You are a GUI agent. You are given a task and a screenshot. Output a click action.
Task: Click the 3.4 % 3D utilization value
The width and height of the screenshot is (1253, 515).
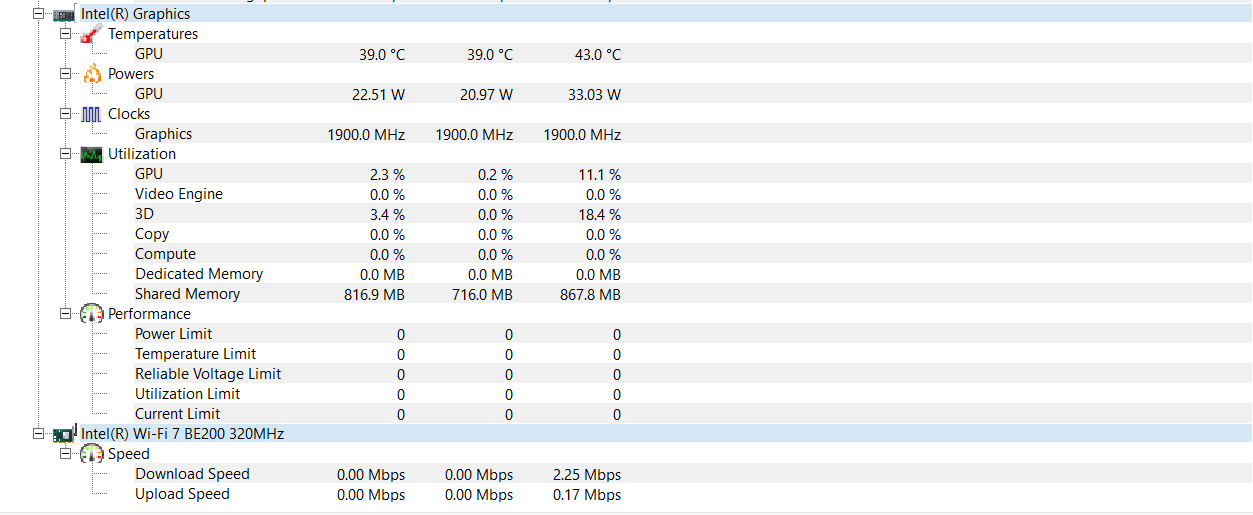pos(387,215)
